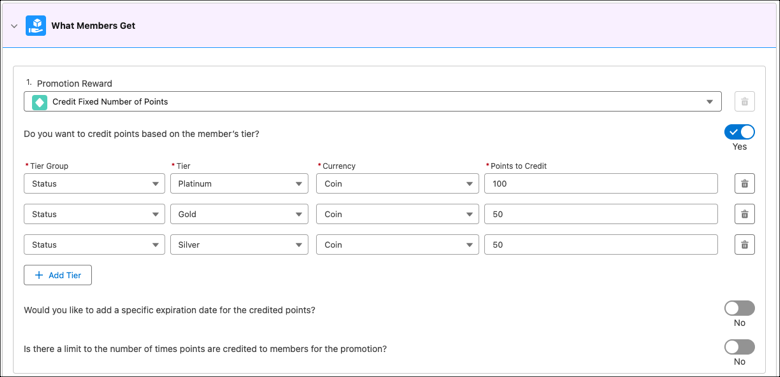Turn off the credit points by tier toggle
The image size is (780, 377).
739,132
